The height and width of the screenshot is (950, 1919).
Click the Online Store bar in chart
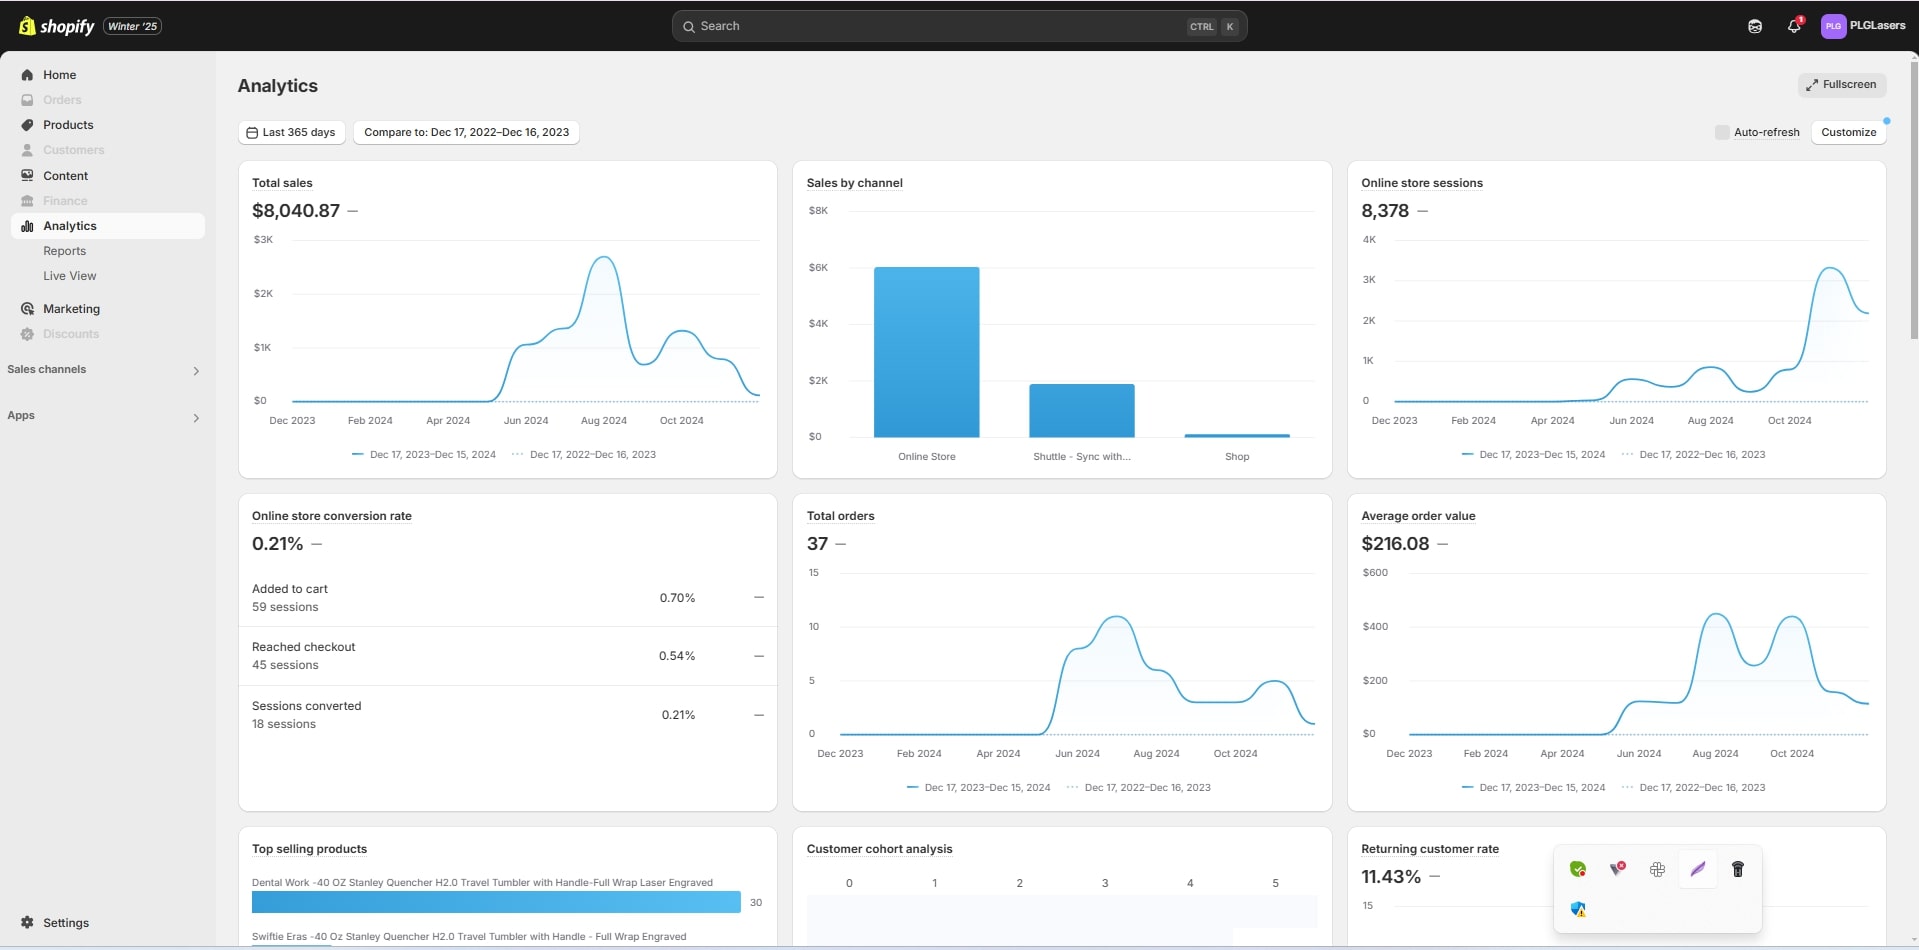coord(926,352)
